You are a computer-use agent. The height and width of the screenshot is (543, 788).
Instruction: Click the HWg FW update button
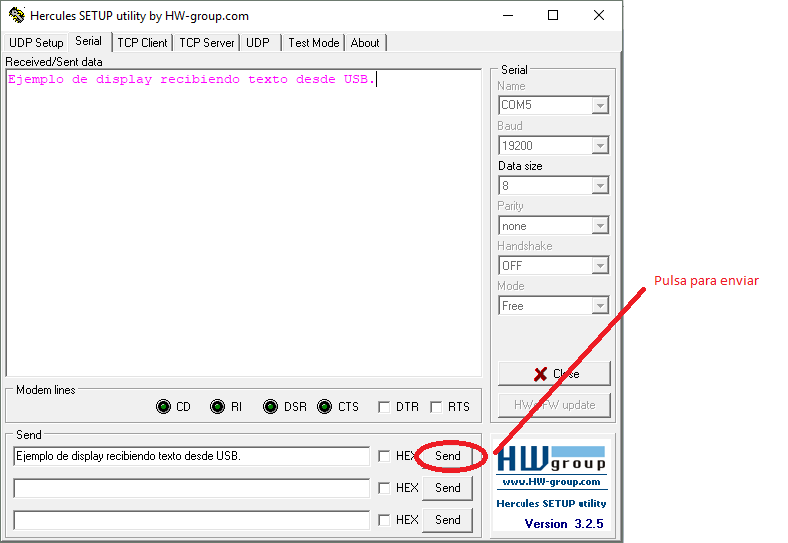point(554,405)
